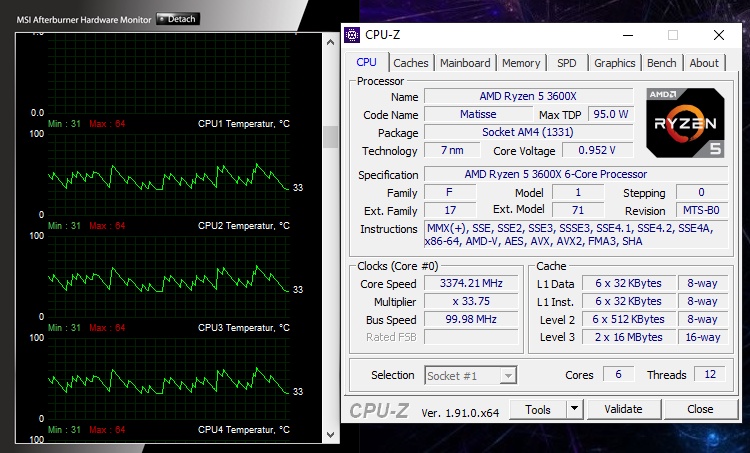This screenshot has width=750, height=453.
Task: Click the Max TDP value 95.0 W
Action: (x=610, y=114)
